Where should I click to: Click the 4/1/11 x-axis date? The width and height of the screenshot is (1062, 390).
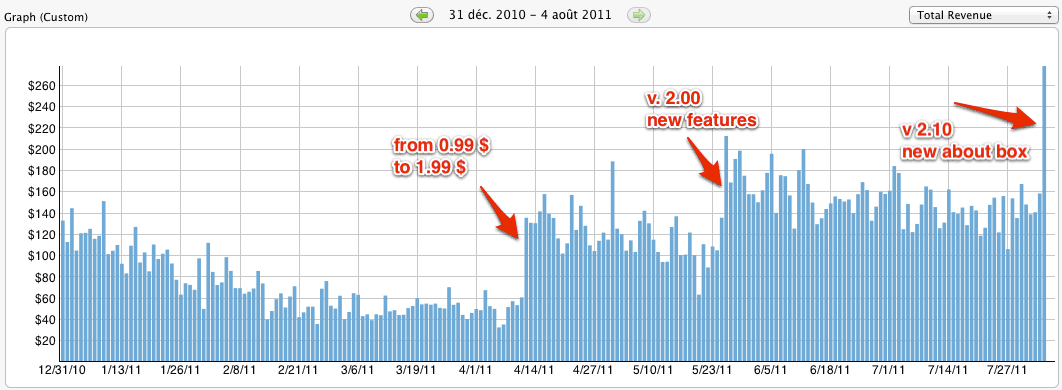[x=476, y=370]
